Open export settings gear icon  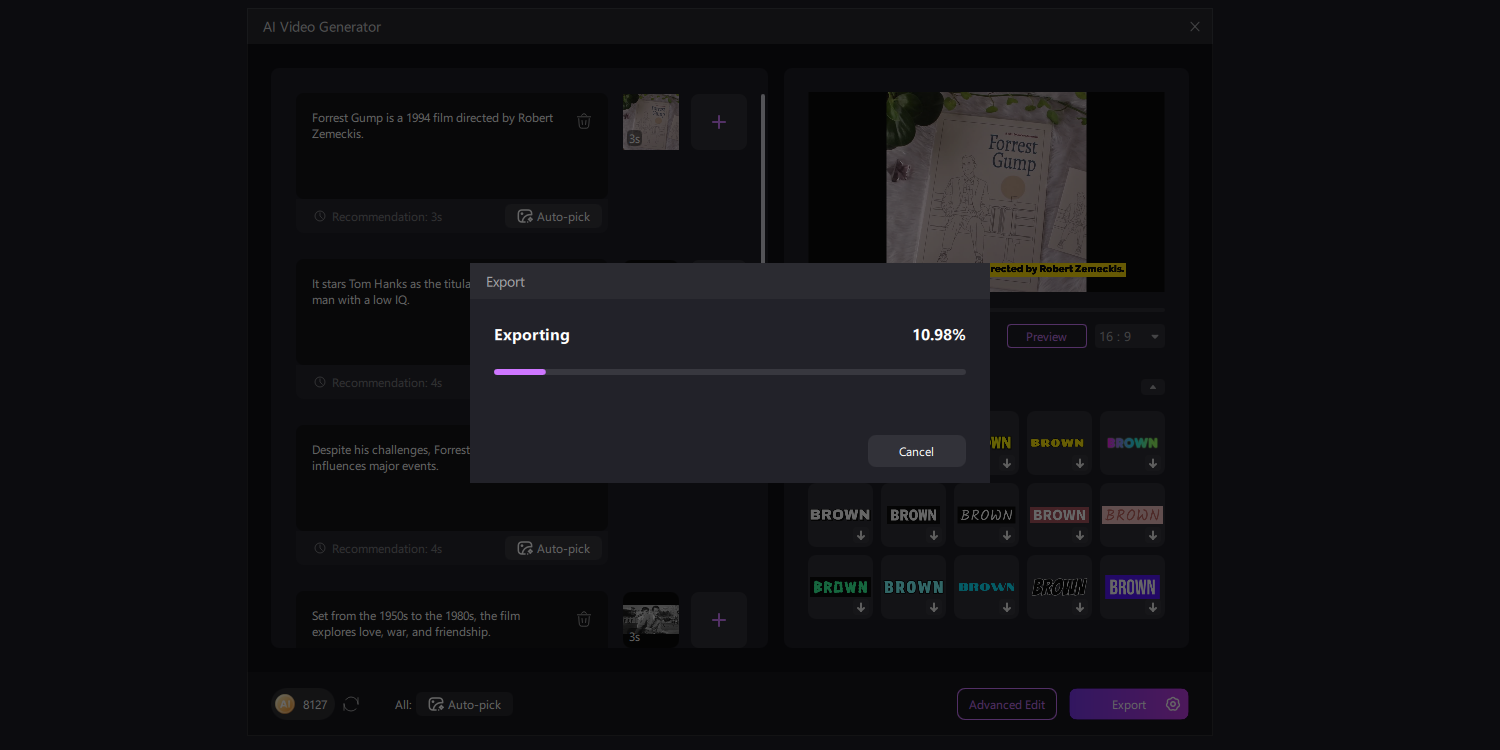point(1173,704)
